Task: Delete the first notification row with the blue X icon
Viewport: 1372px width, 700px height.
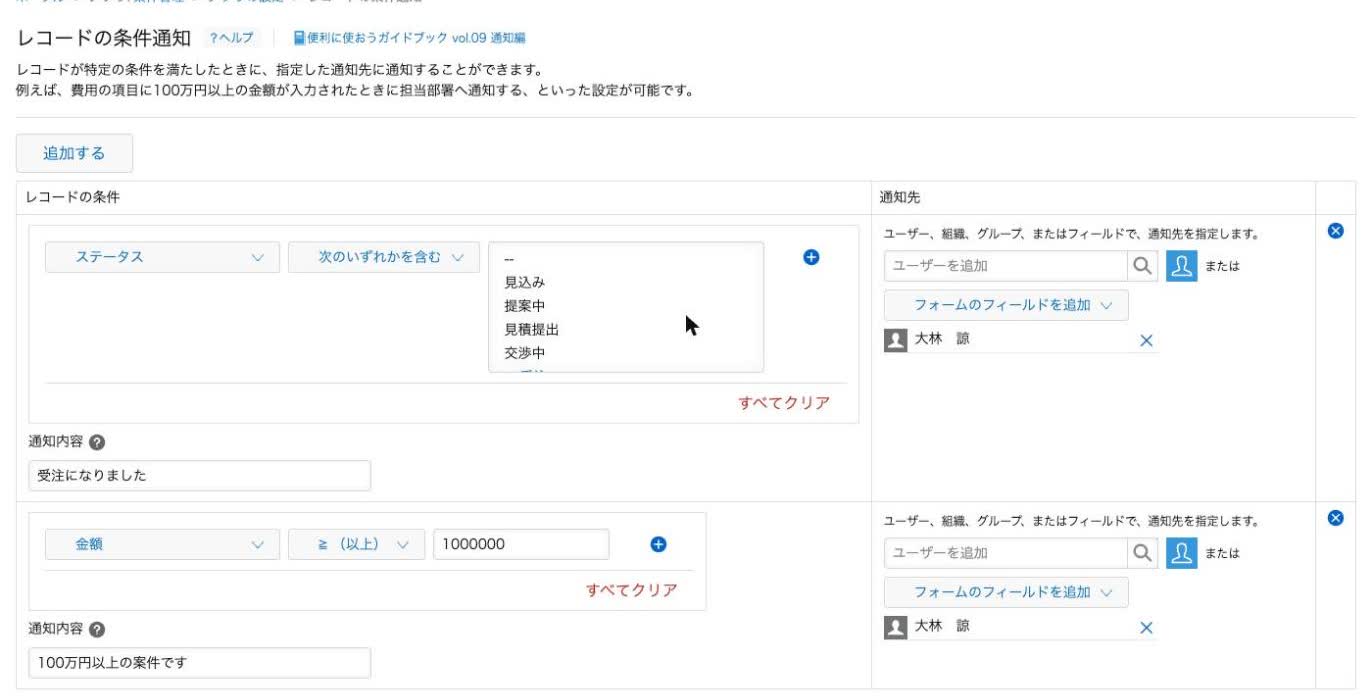Action: (x=1335, y=231)
